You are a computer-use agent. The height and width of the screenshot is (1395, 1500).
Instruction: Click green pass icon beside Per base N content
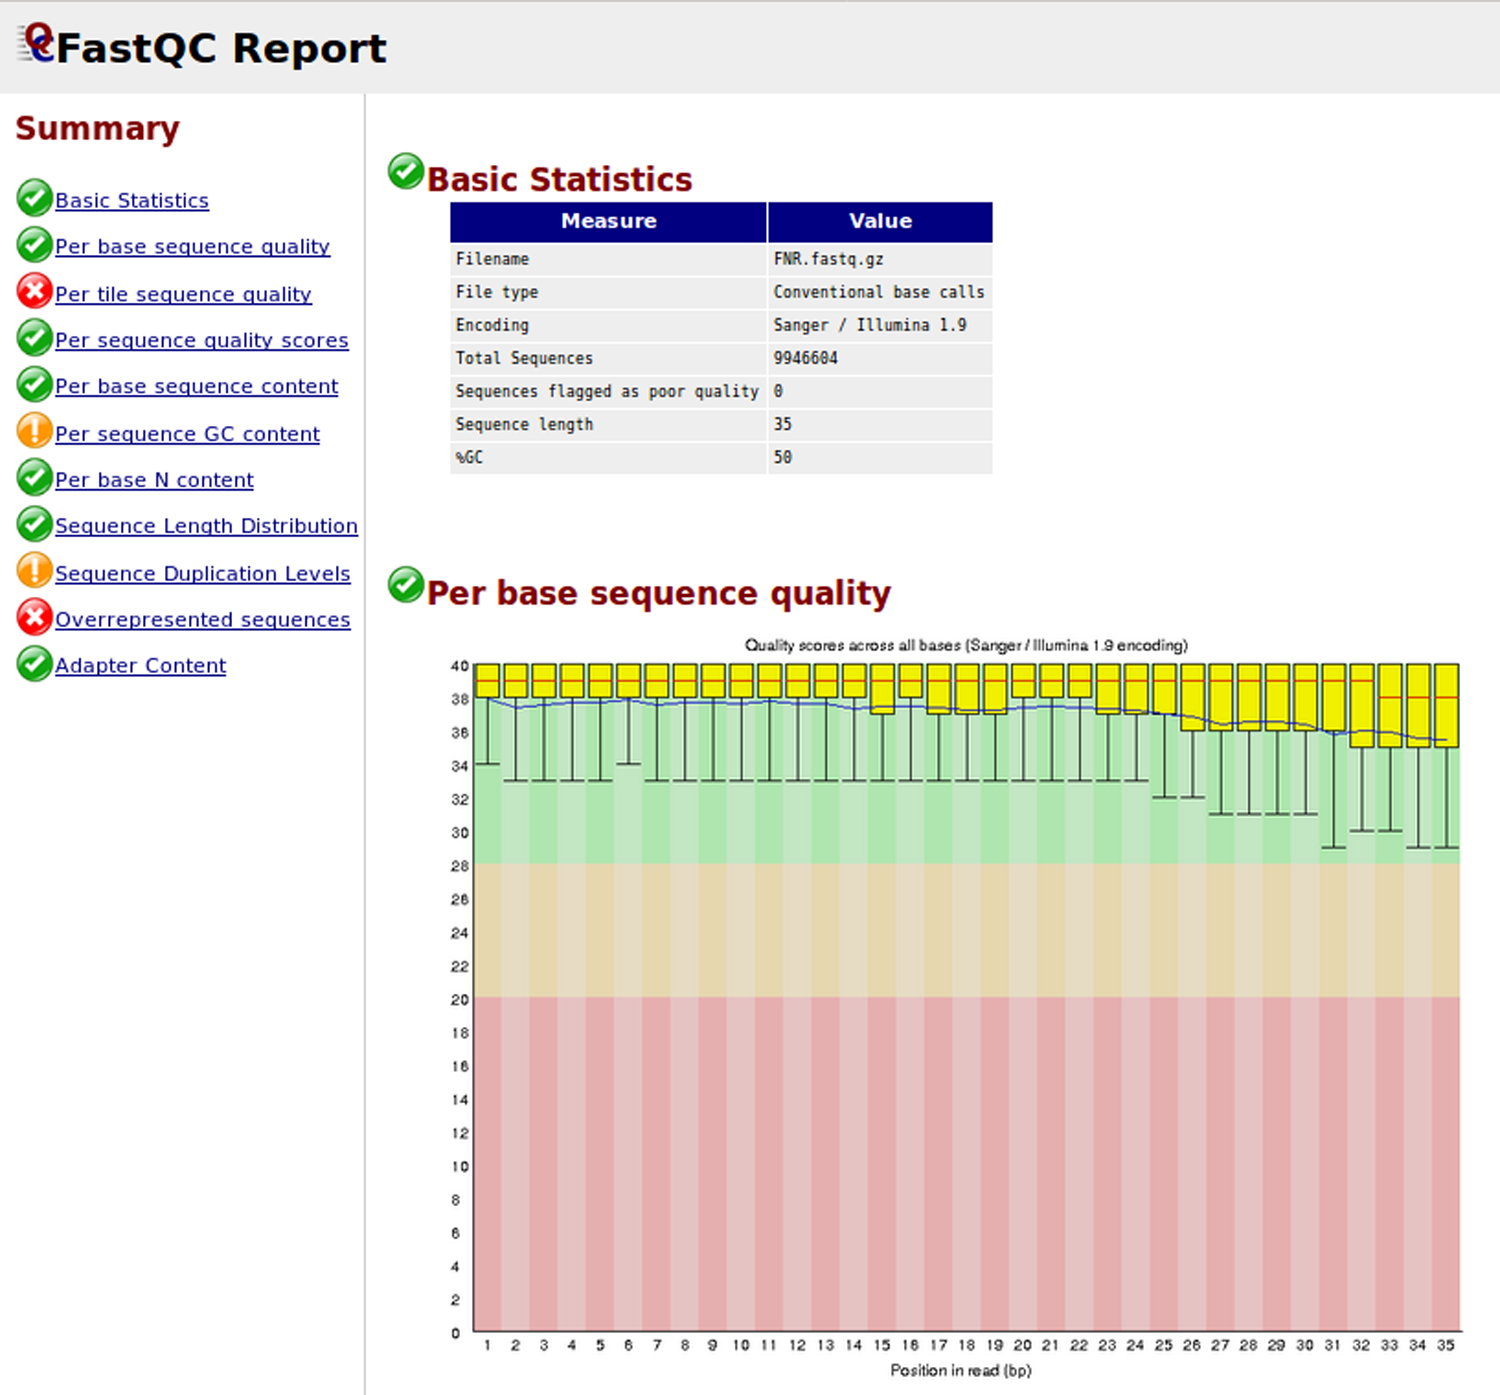click(x=34, y=478)
